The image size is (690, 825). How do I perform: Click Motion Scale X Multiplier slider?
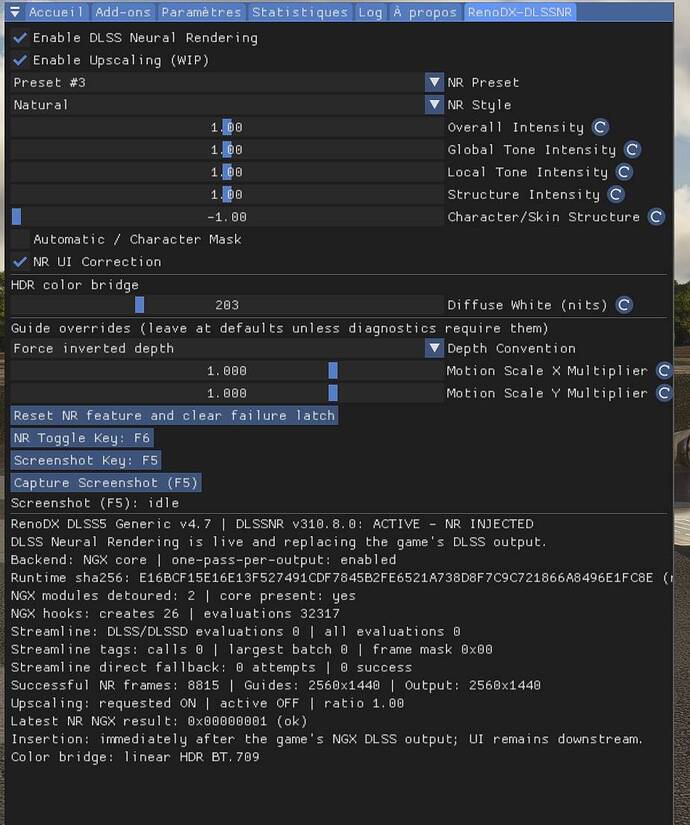(227, 370)
